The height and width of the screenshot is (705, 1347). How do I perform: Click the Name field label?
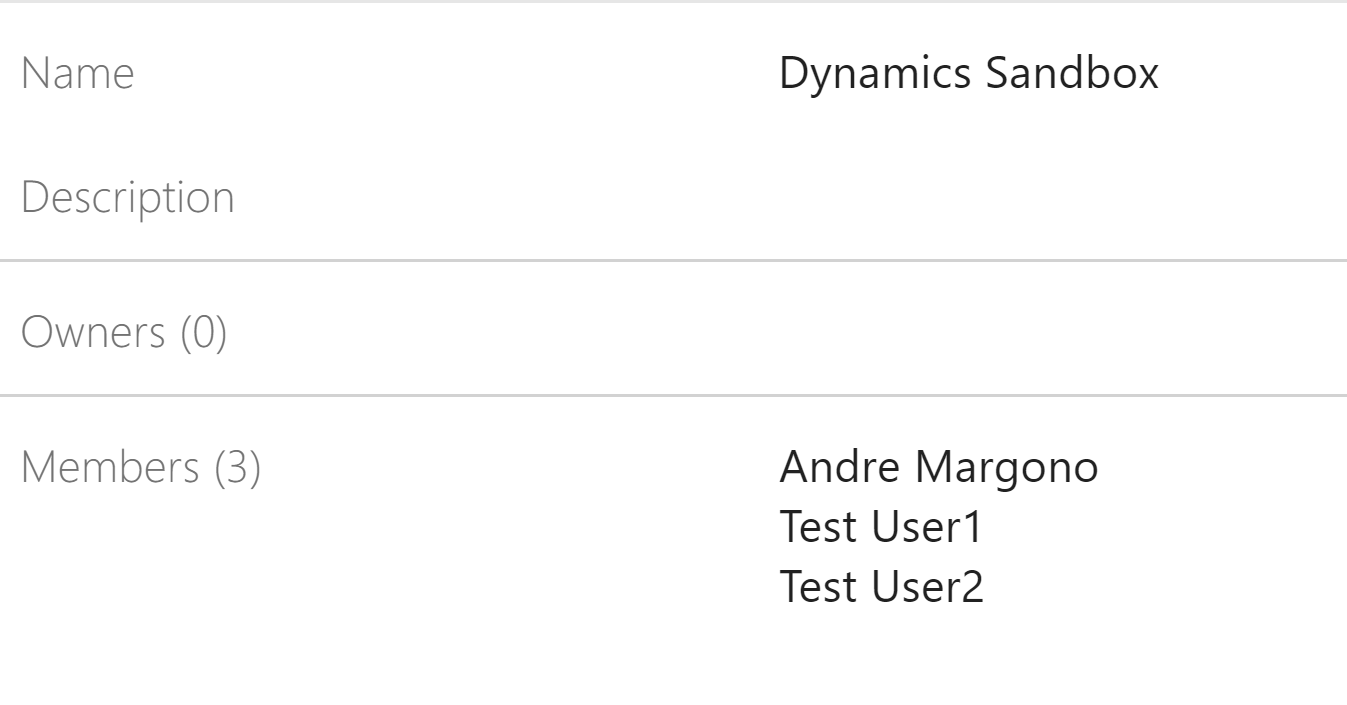coord(78,74)
